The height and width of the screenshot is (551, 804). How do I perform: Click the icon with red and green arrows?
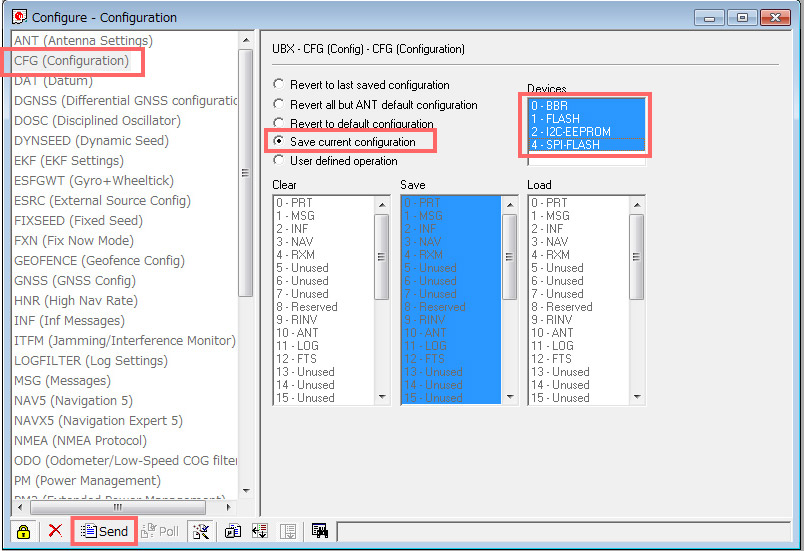click(x=257, y=531)
